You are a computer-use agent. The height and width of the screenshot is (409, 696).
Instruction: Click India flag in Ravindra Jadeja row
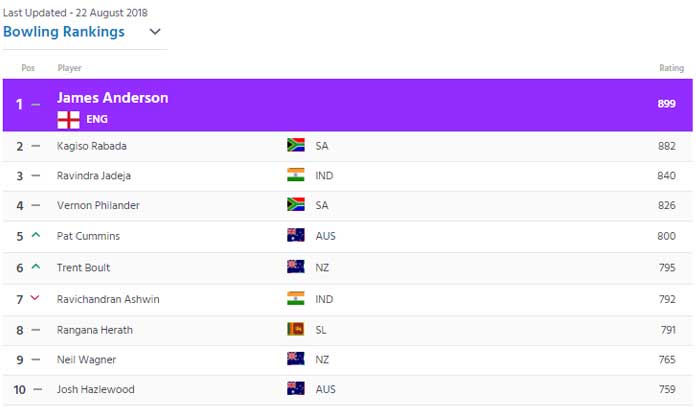pos(296,175)
